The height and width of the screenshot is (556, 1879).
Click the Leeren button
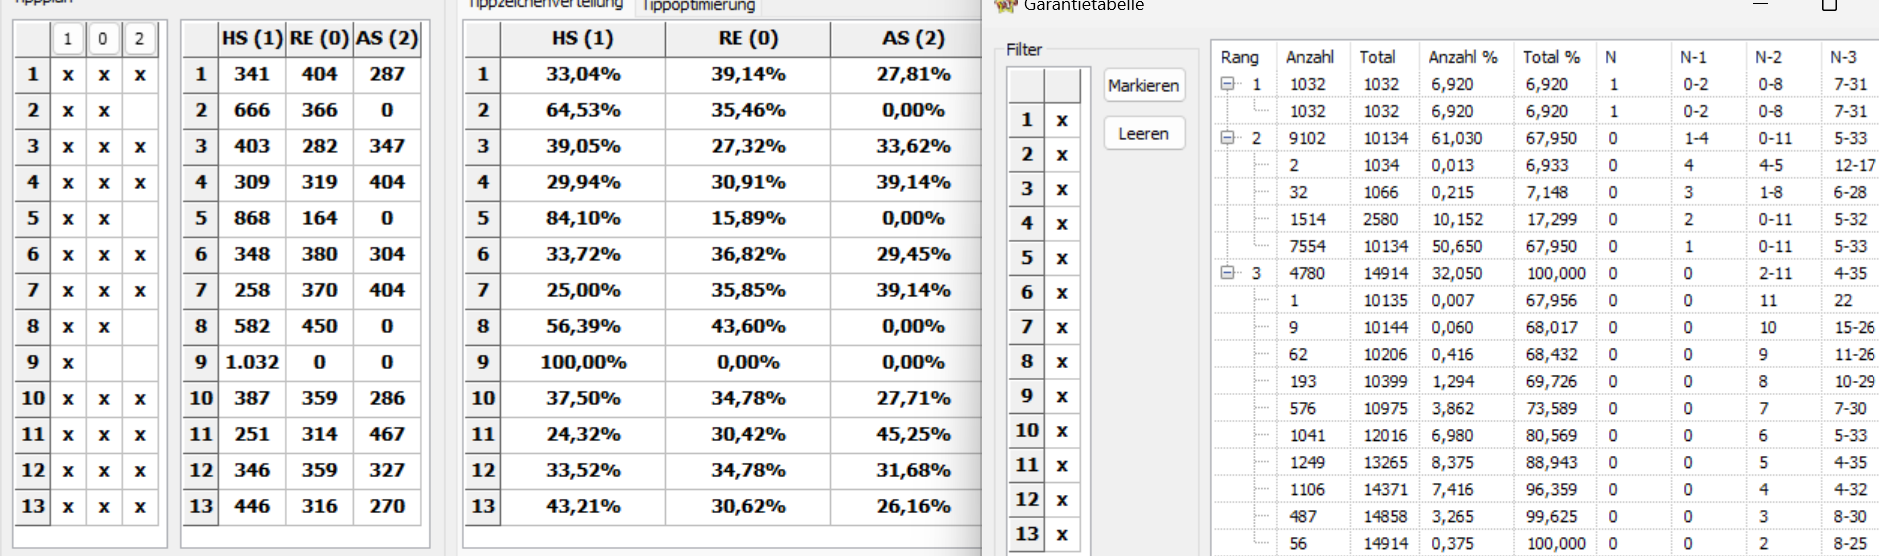(1144, 133)
